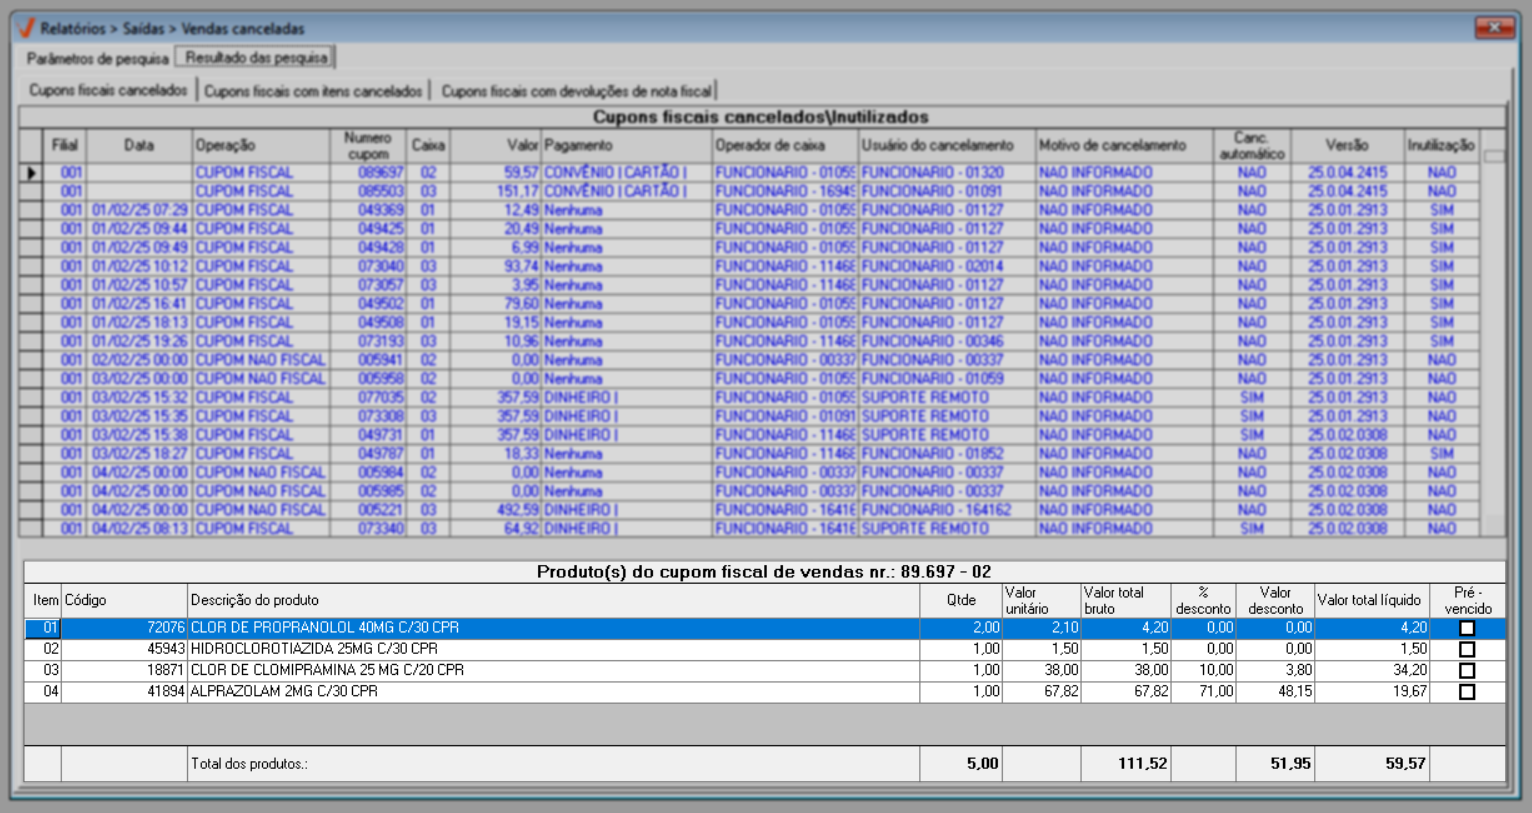Open the Parâmetros de pesquisa tab

pos(97,58)
